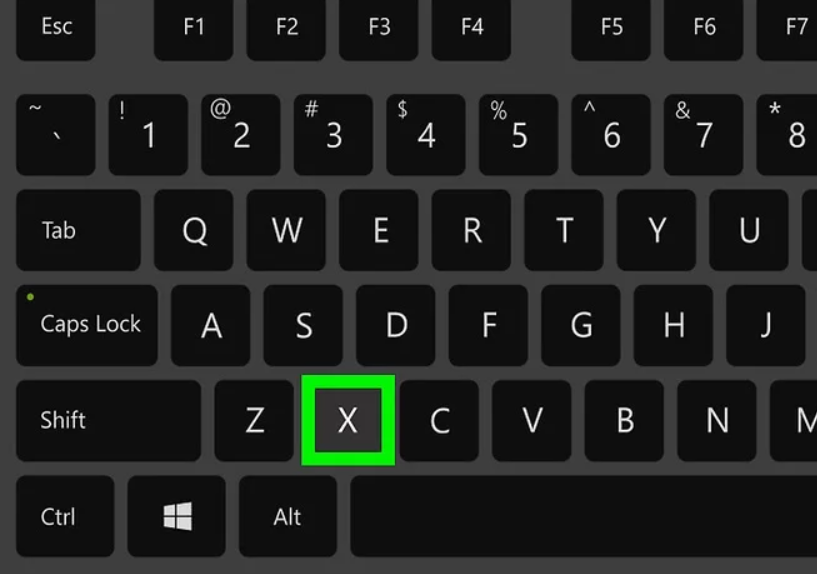The image size is (817, 574).
Task: Click the Esc key
Action: [56, 29]
